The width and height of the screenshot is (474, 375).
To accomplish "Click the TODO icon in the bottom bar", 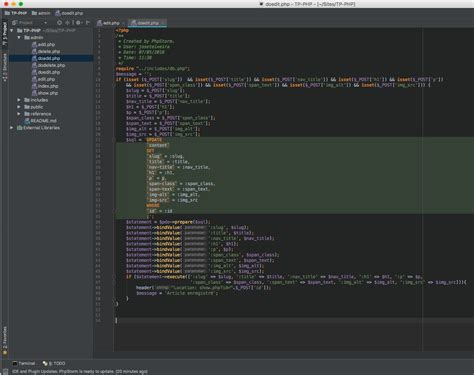I will click(45, 363).
